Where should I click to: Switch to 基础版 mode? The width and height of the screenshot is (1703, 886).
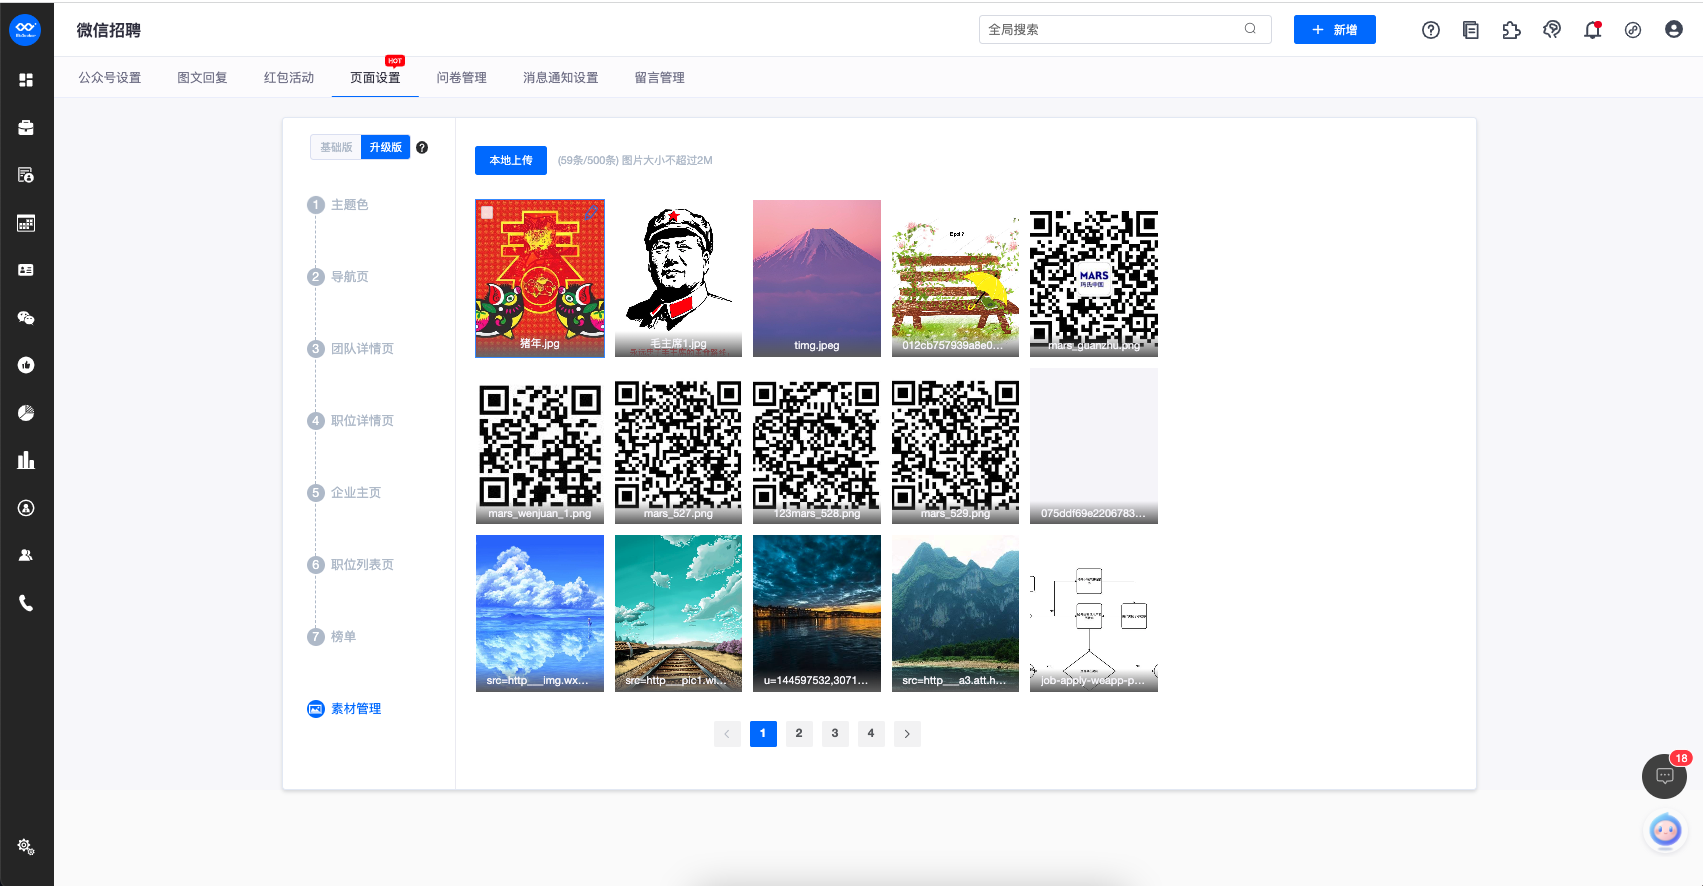(x=336, y=147)
